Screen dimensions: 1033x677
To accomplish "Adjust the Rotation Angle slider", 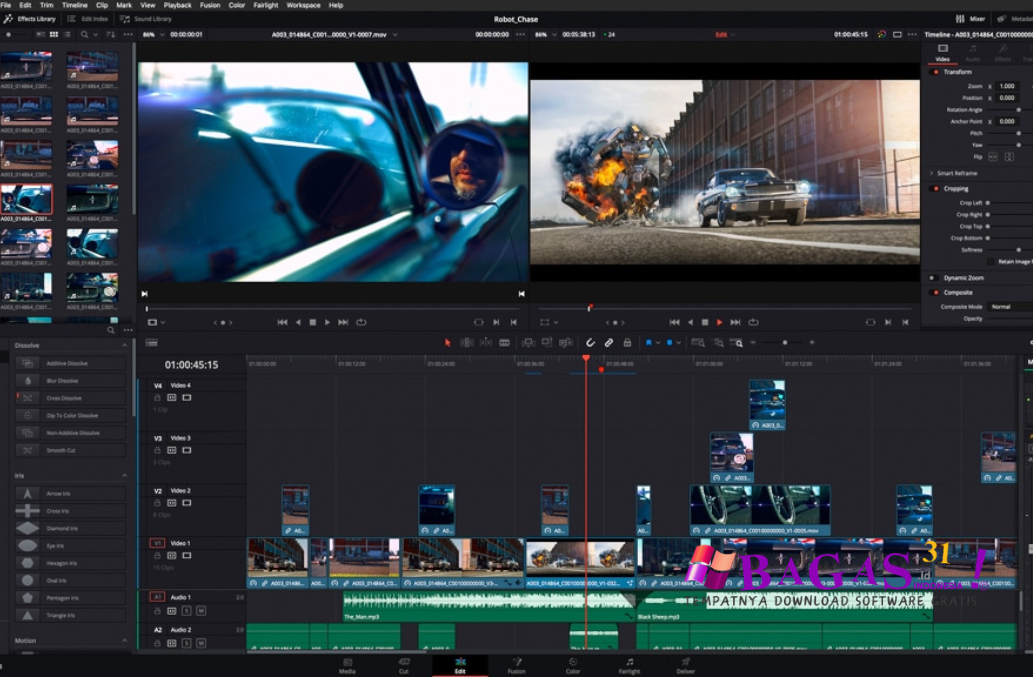I will pyautogui.click(x=1019, y=110).
